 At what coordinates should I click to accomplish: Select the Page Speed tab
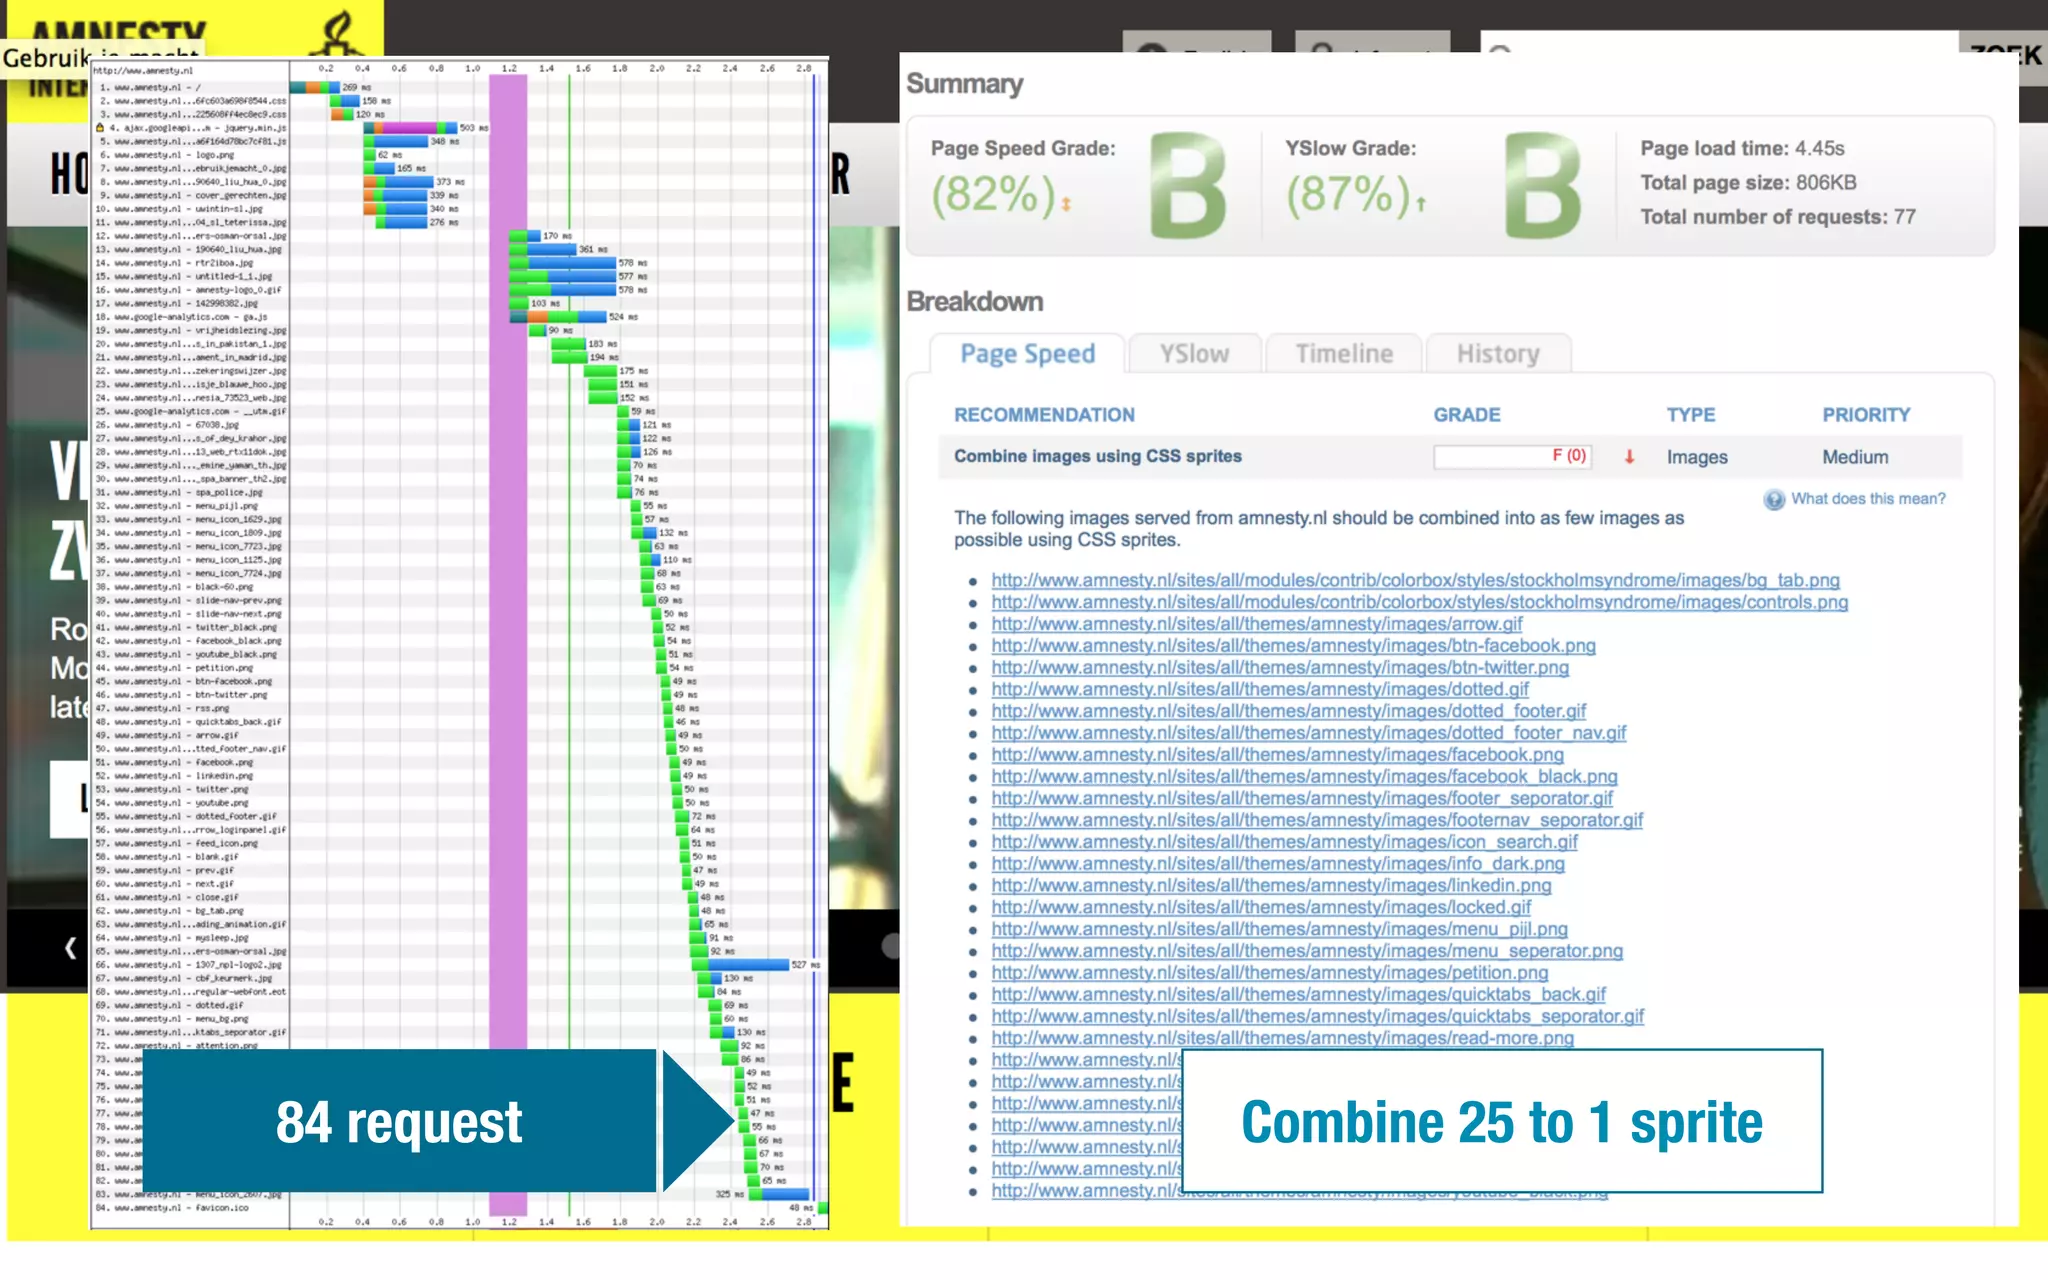(x=1027, y=354)
